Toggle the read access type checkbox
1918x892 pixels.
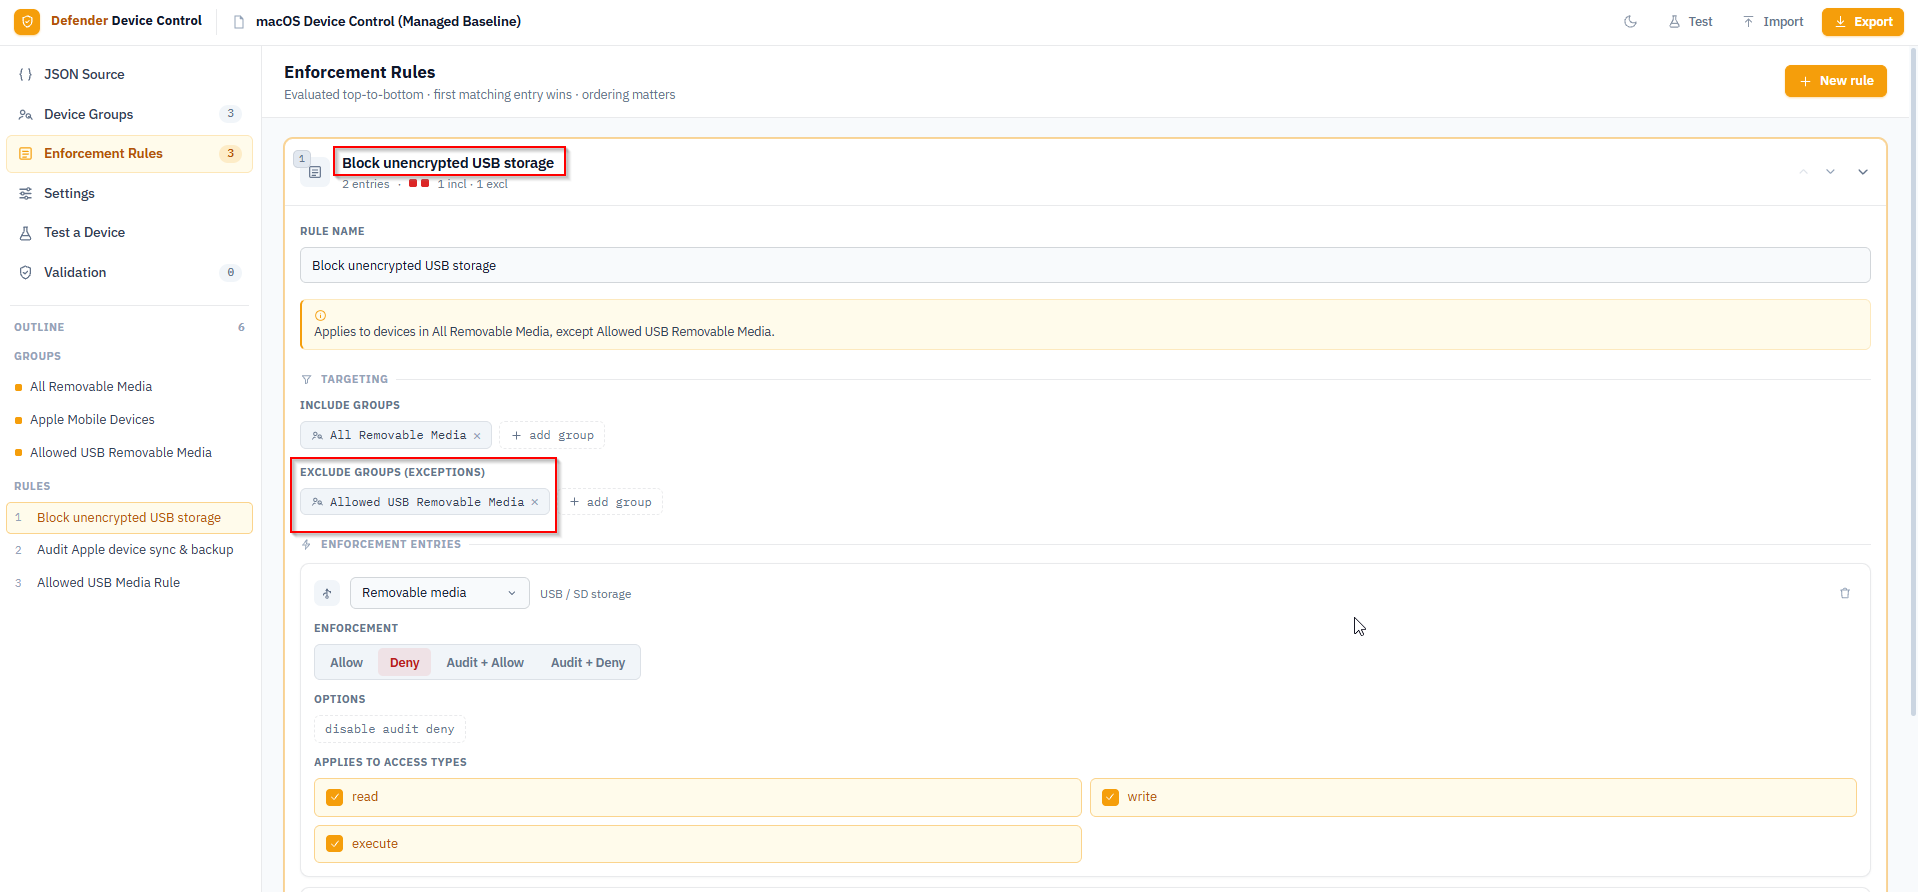point(335,797)
